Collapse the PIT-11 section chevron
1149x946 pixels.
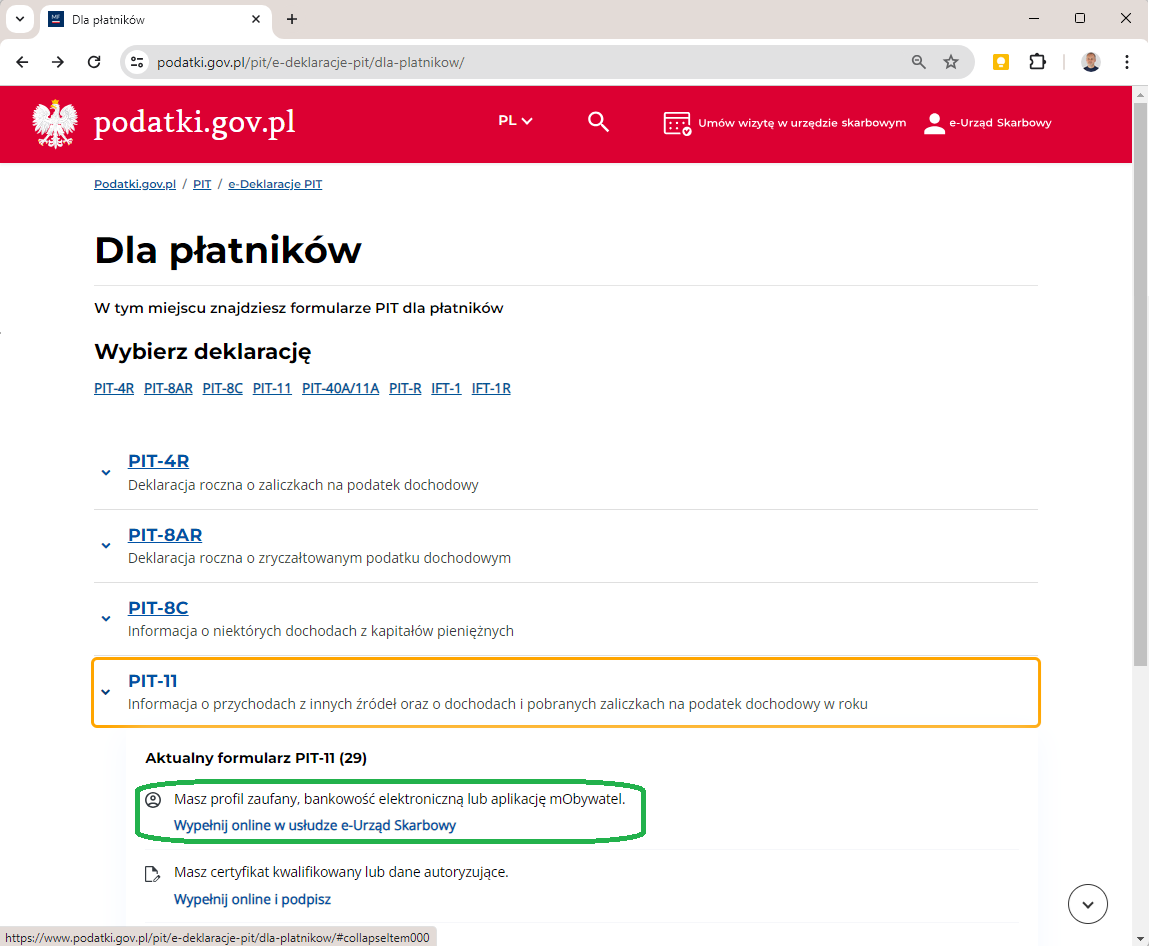click(x=106, y=692)
